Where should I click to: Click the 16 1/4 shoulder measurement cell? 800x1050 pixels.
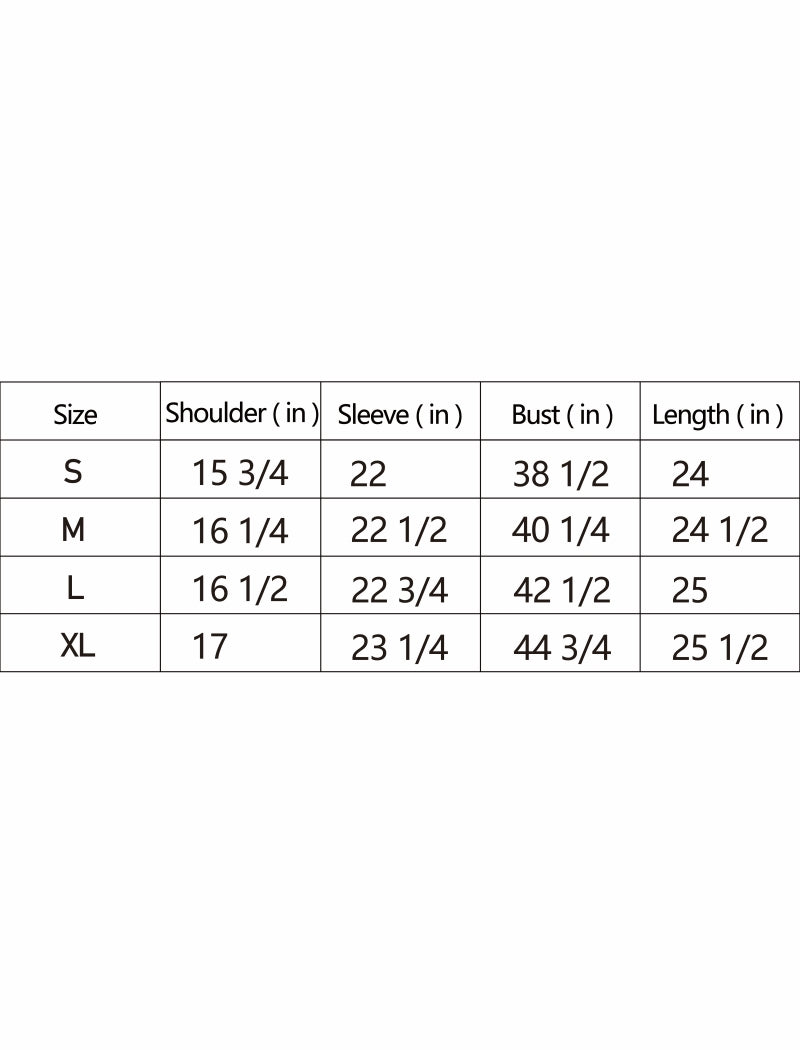[240, 531]
